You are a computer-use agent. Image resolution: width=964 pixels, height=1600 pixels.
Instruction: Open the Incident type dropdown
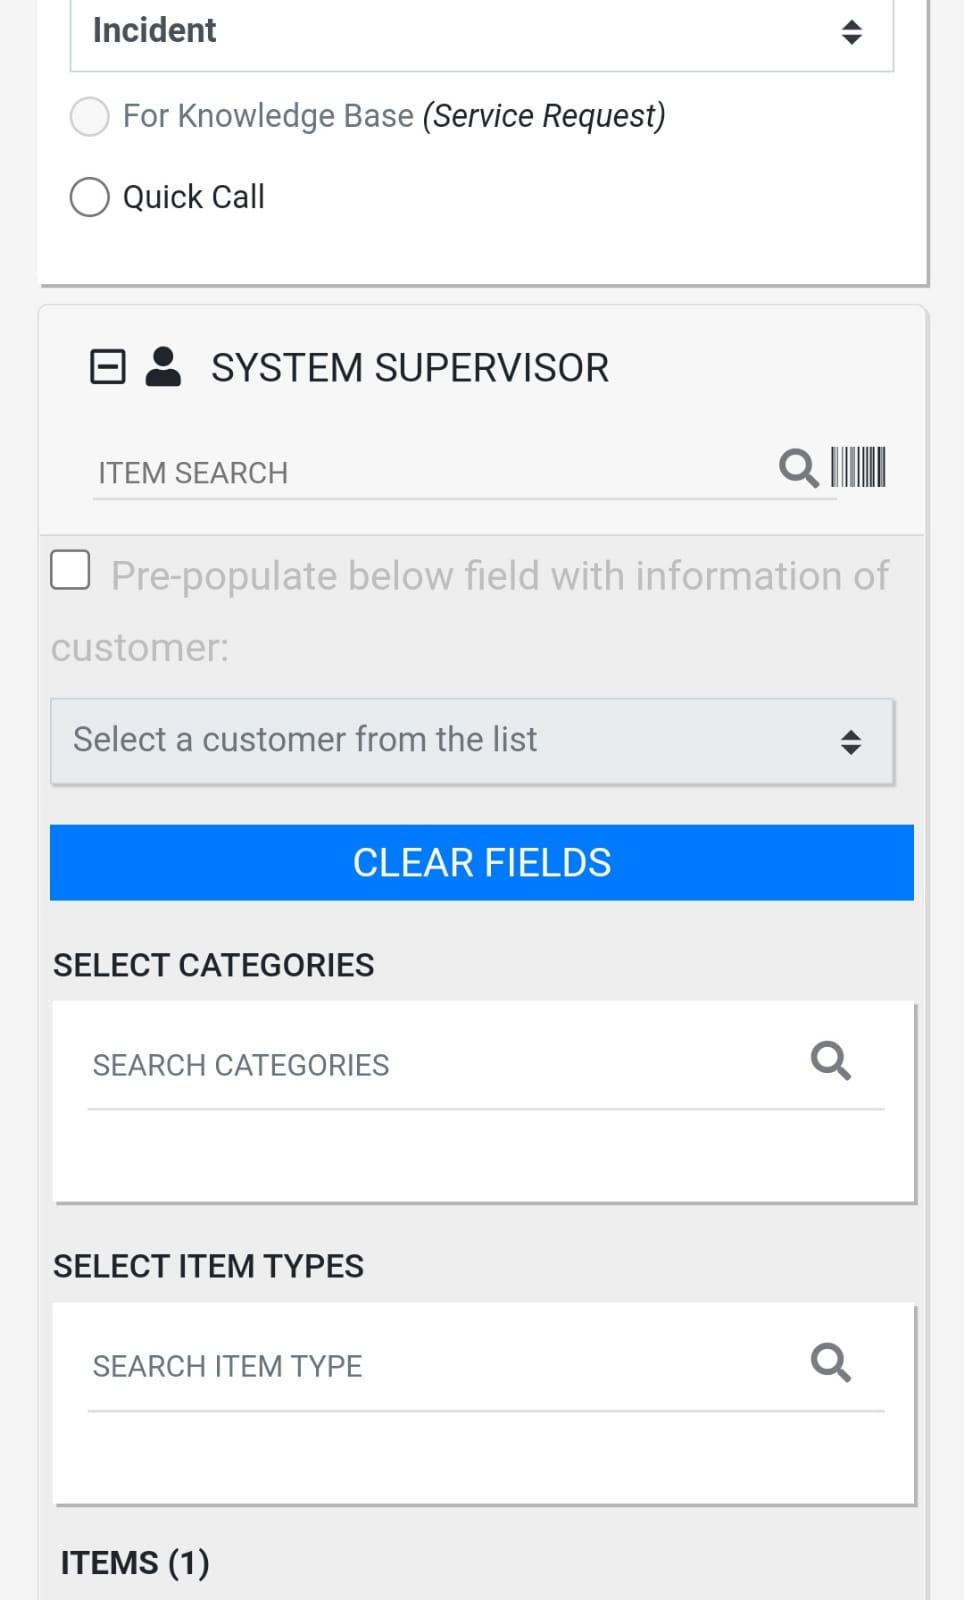point(481,32)
